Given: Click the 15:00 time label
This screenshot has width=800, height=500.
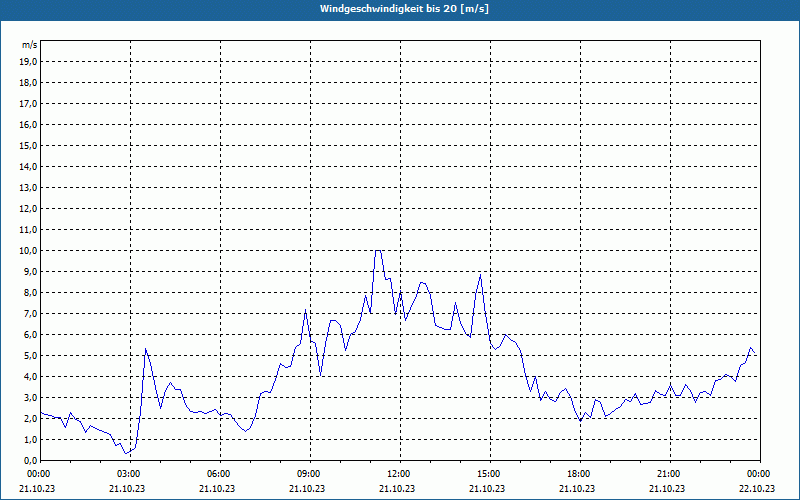Looking at the screenshot, I should click(x=487, y=474).
